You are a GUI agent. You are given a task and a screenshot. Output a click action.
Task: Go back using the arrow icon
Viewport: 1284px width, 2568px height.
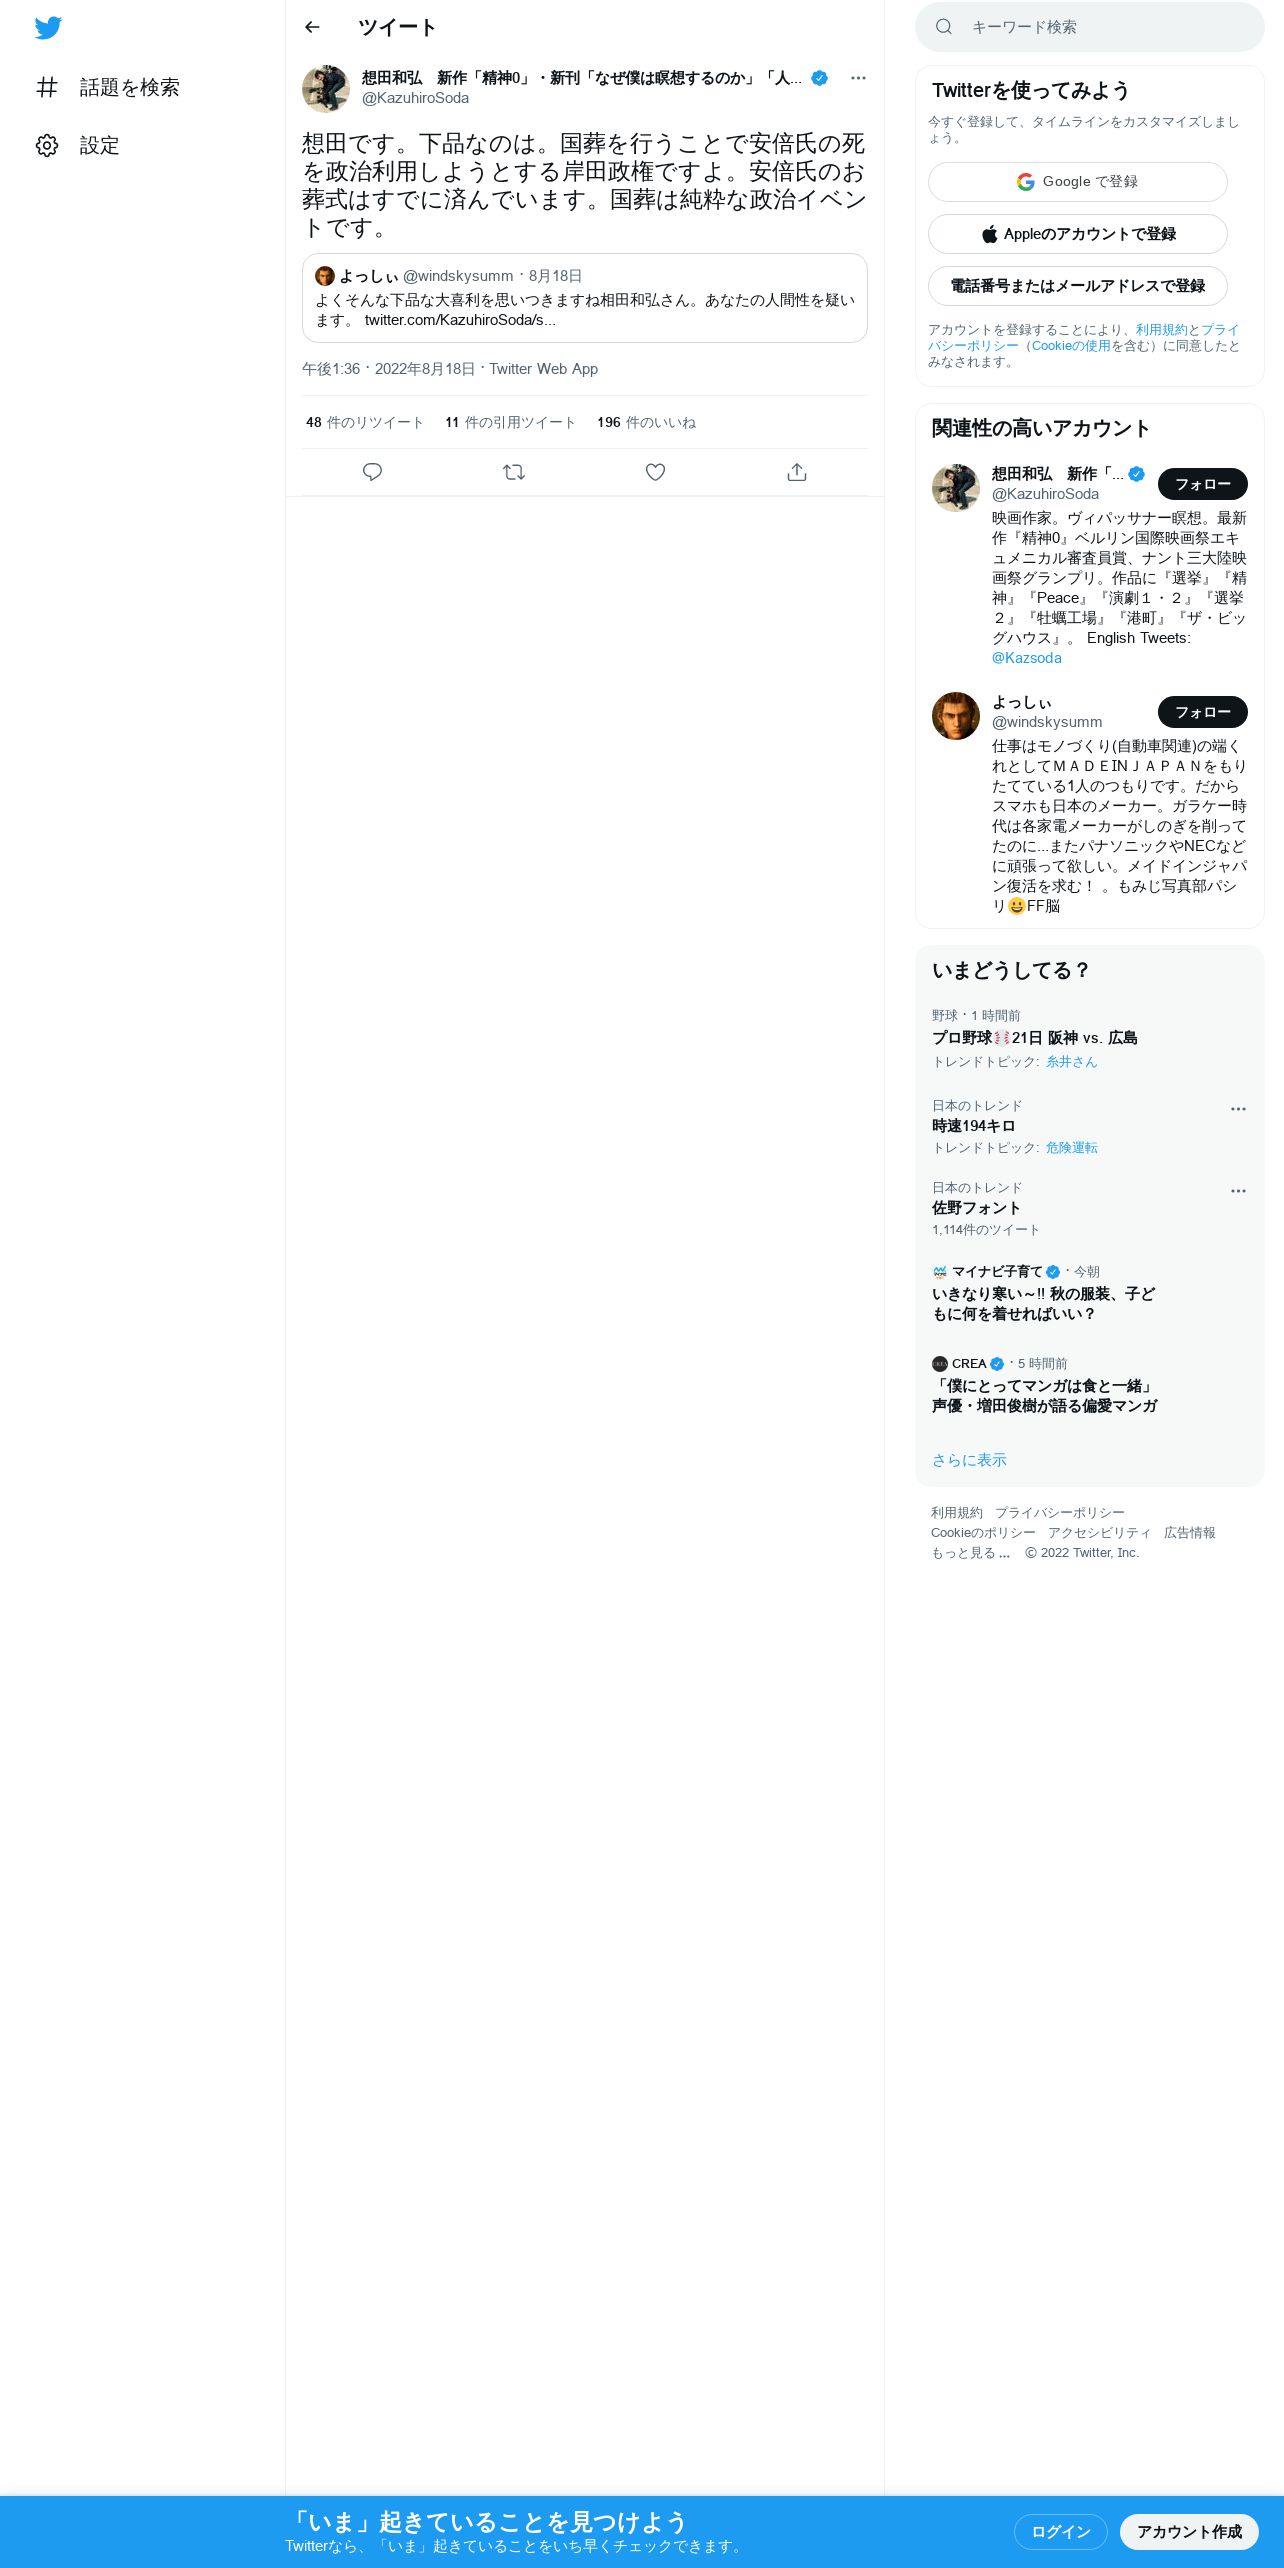tap(312, 27)
